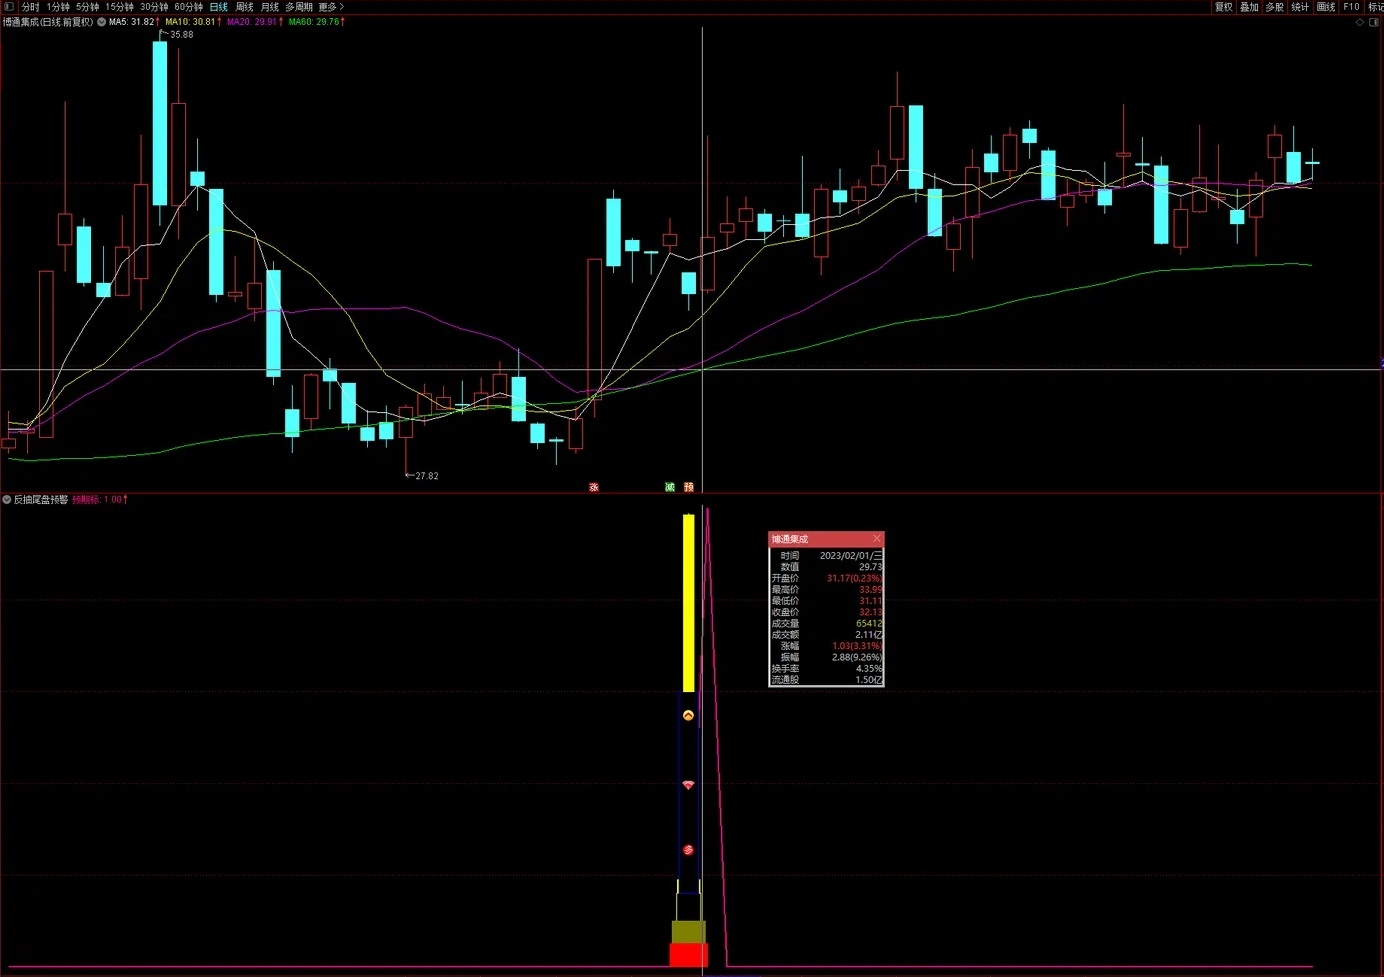The height and width of the screenshot is (977, 1384).
Task: Click the orange 预 marker icon
Action: [689, 487]
